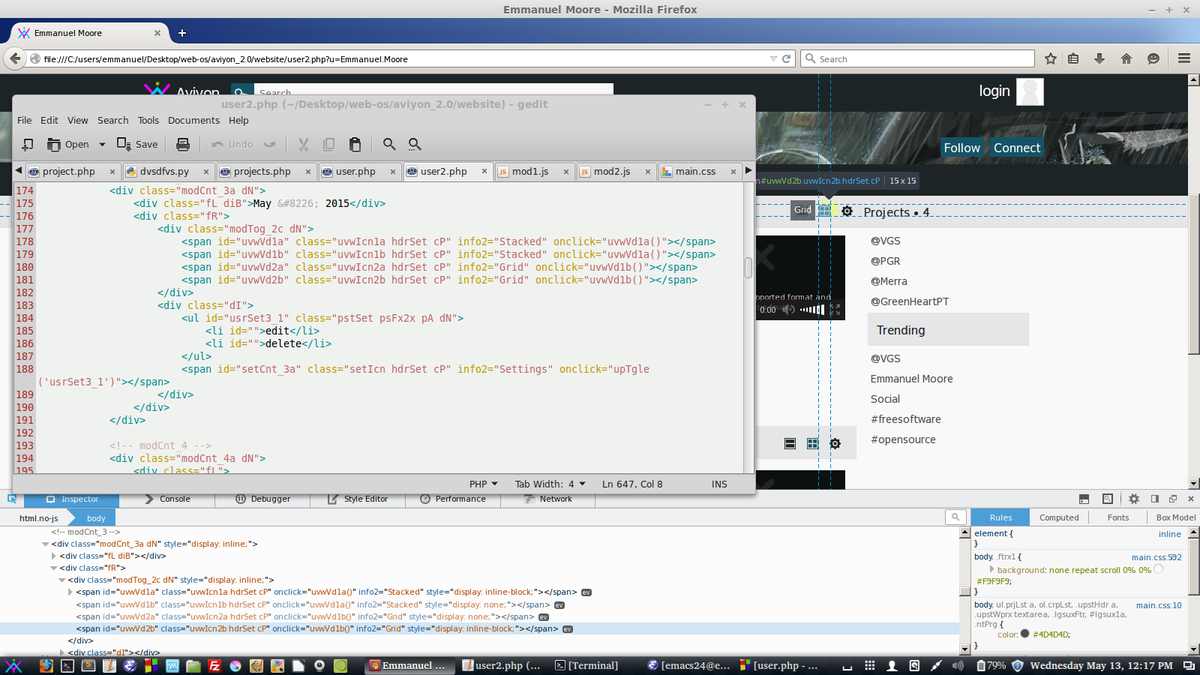Screen dimensions: 1200x675
Task: Select the lower Grid view icon
Action: pos(813,443)
